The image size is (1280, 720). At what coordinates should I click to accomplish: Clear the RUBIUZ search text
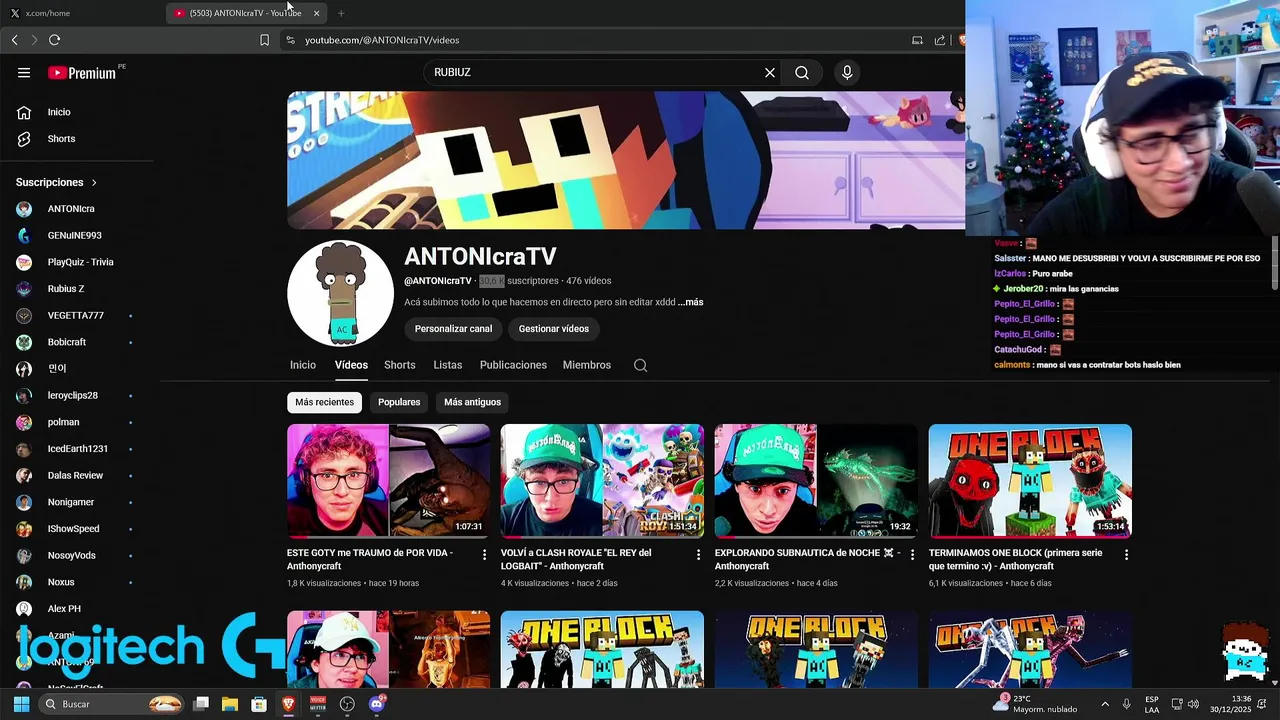click(770, 72)
